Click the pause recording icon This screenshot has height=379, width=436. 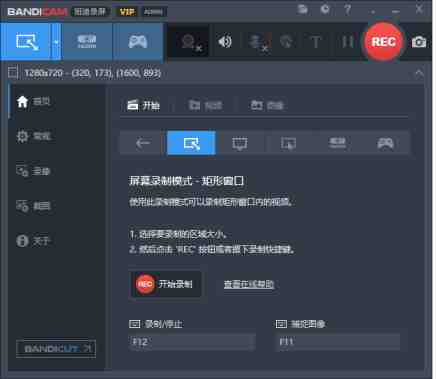tap(348, 42)
